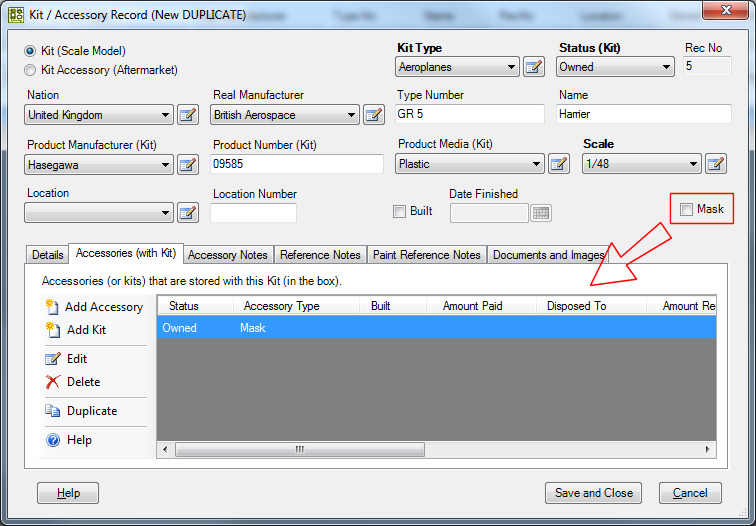Click the scrollbar right arrow
The width and height of the screenshot is (756, 526).
pyautogui.click(x=707, y=449)
